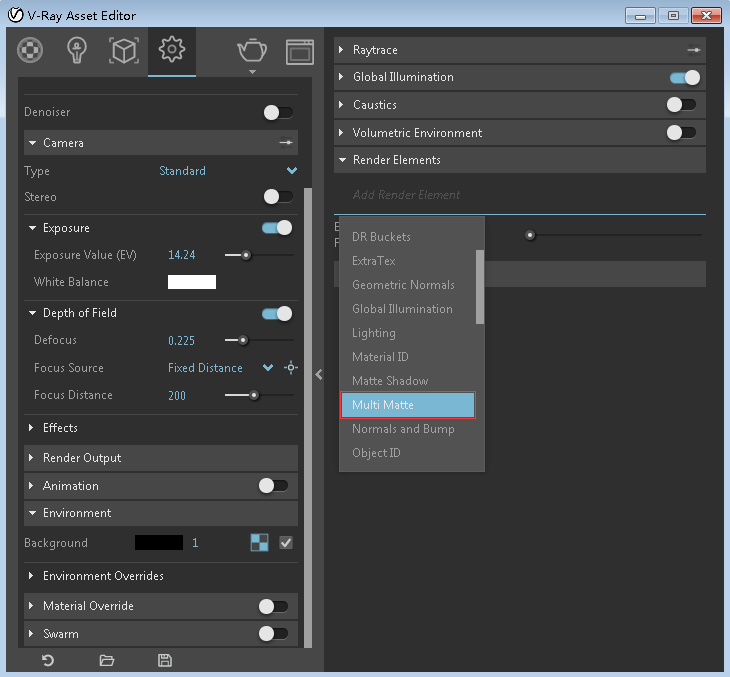Click the White Balance color swatch
The height and width of the screenshot is (677, 730).
(x=192, y=282)
